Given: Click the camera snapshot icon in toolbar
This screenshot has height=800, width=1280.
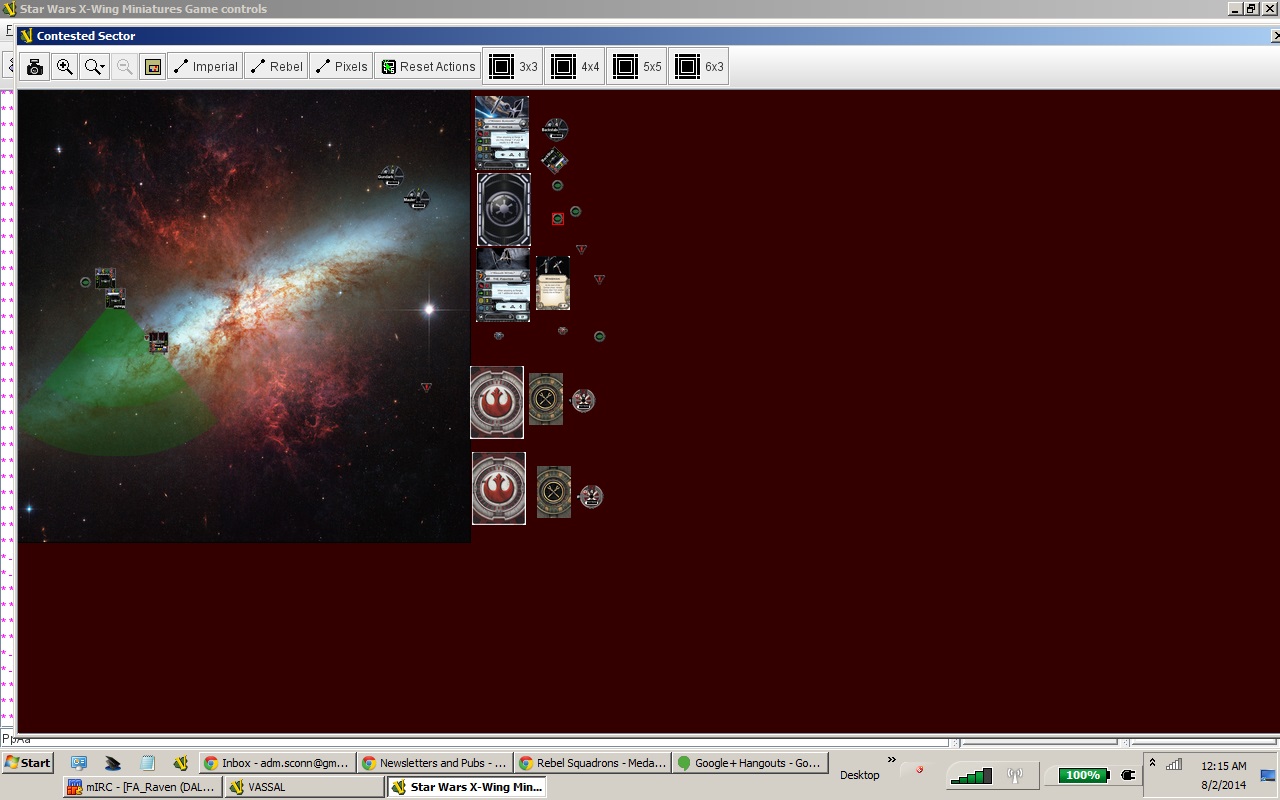Looking at the screenshot, I should tap(35, 67).
